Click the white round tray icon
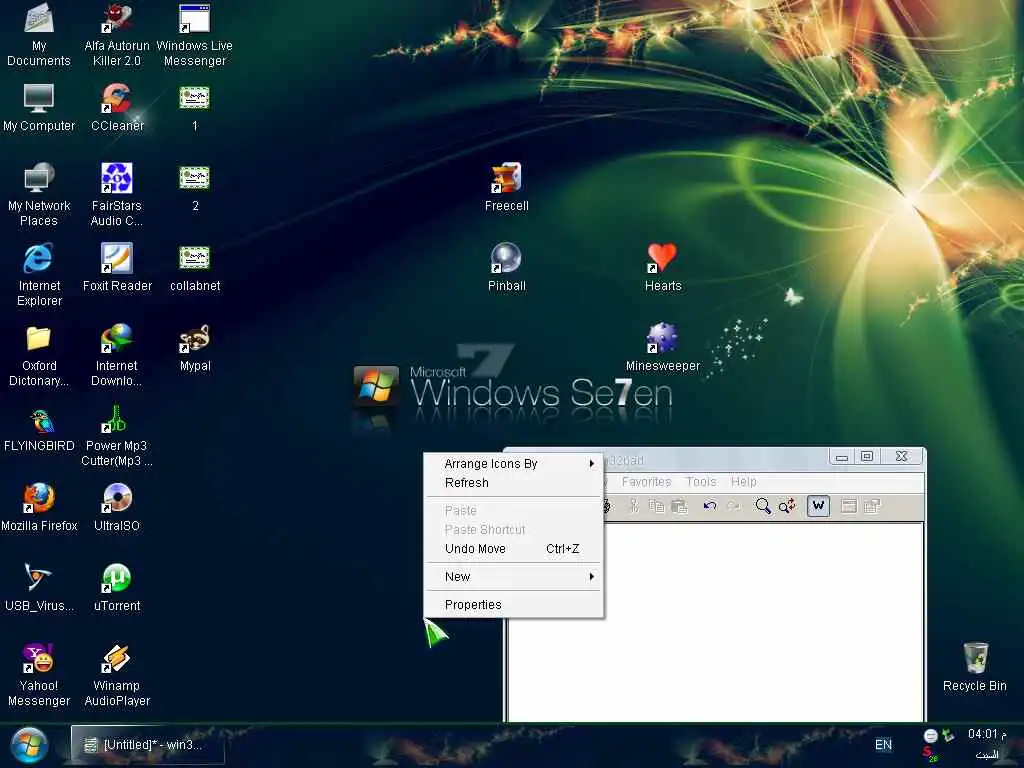This screenshot has height=768, width=1024. (931, 735)
